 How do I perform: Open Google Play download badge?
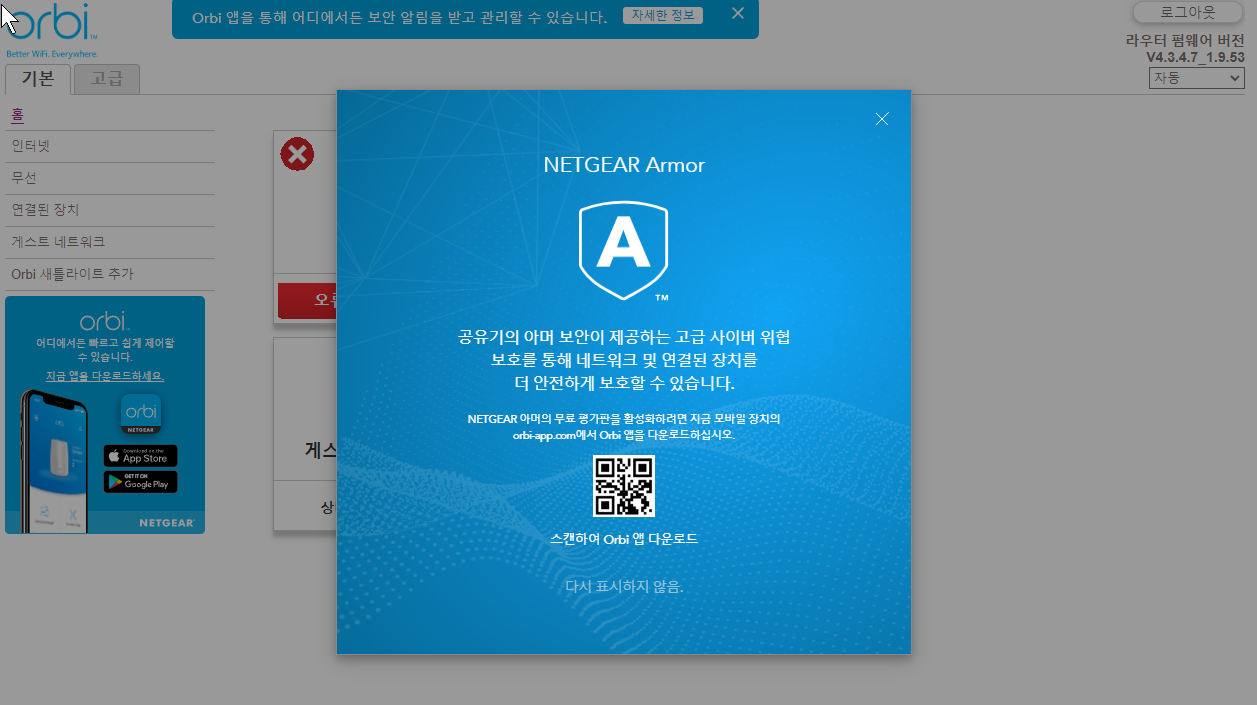click(x=141, y=481)
